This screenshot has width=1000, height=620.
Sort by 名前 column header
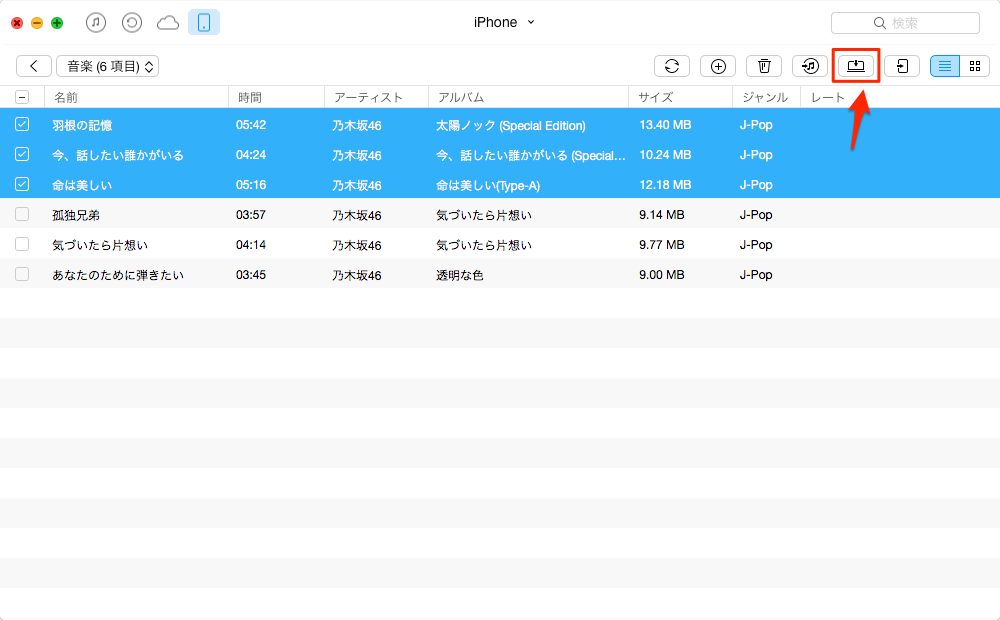136,98
